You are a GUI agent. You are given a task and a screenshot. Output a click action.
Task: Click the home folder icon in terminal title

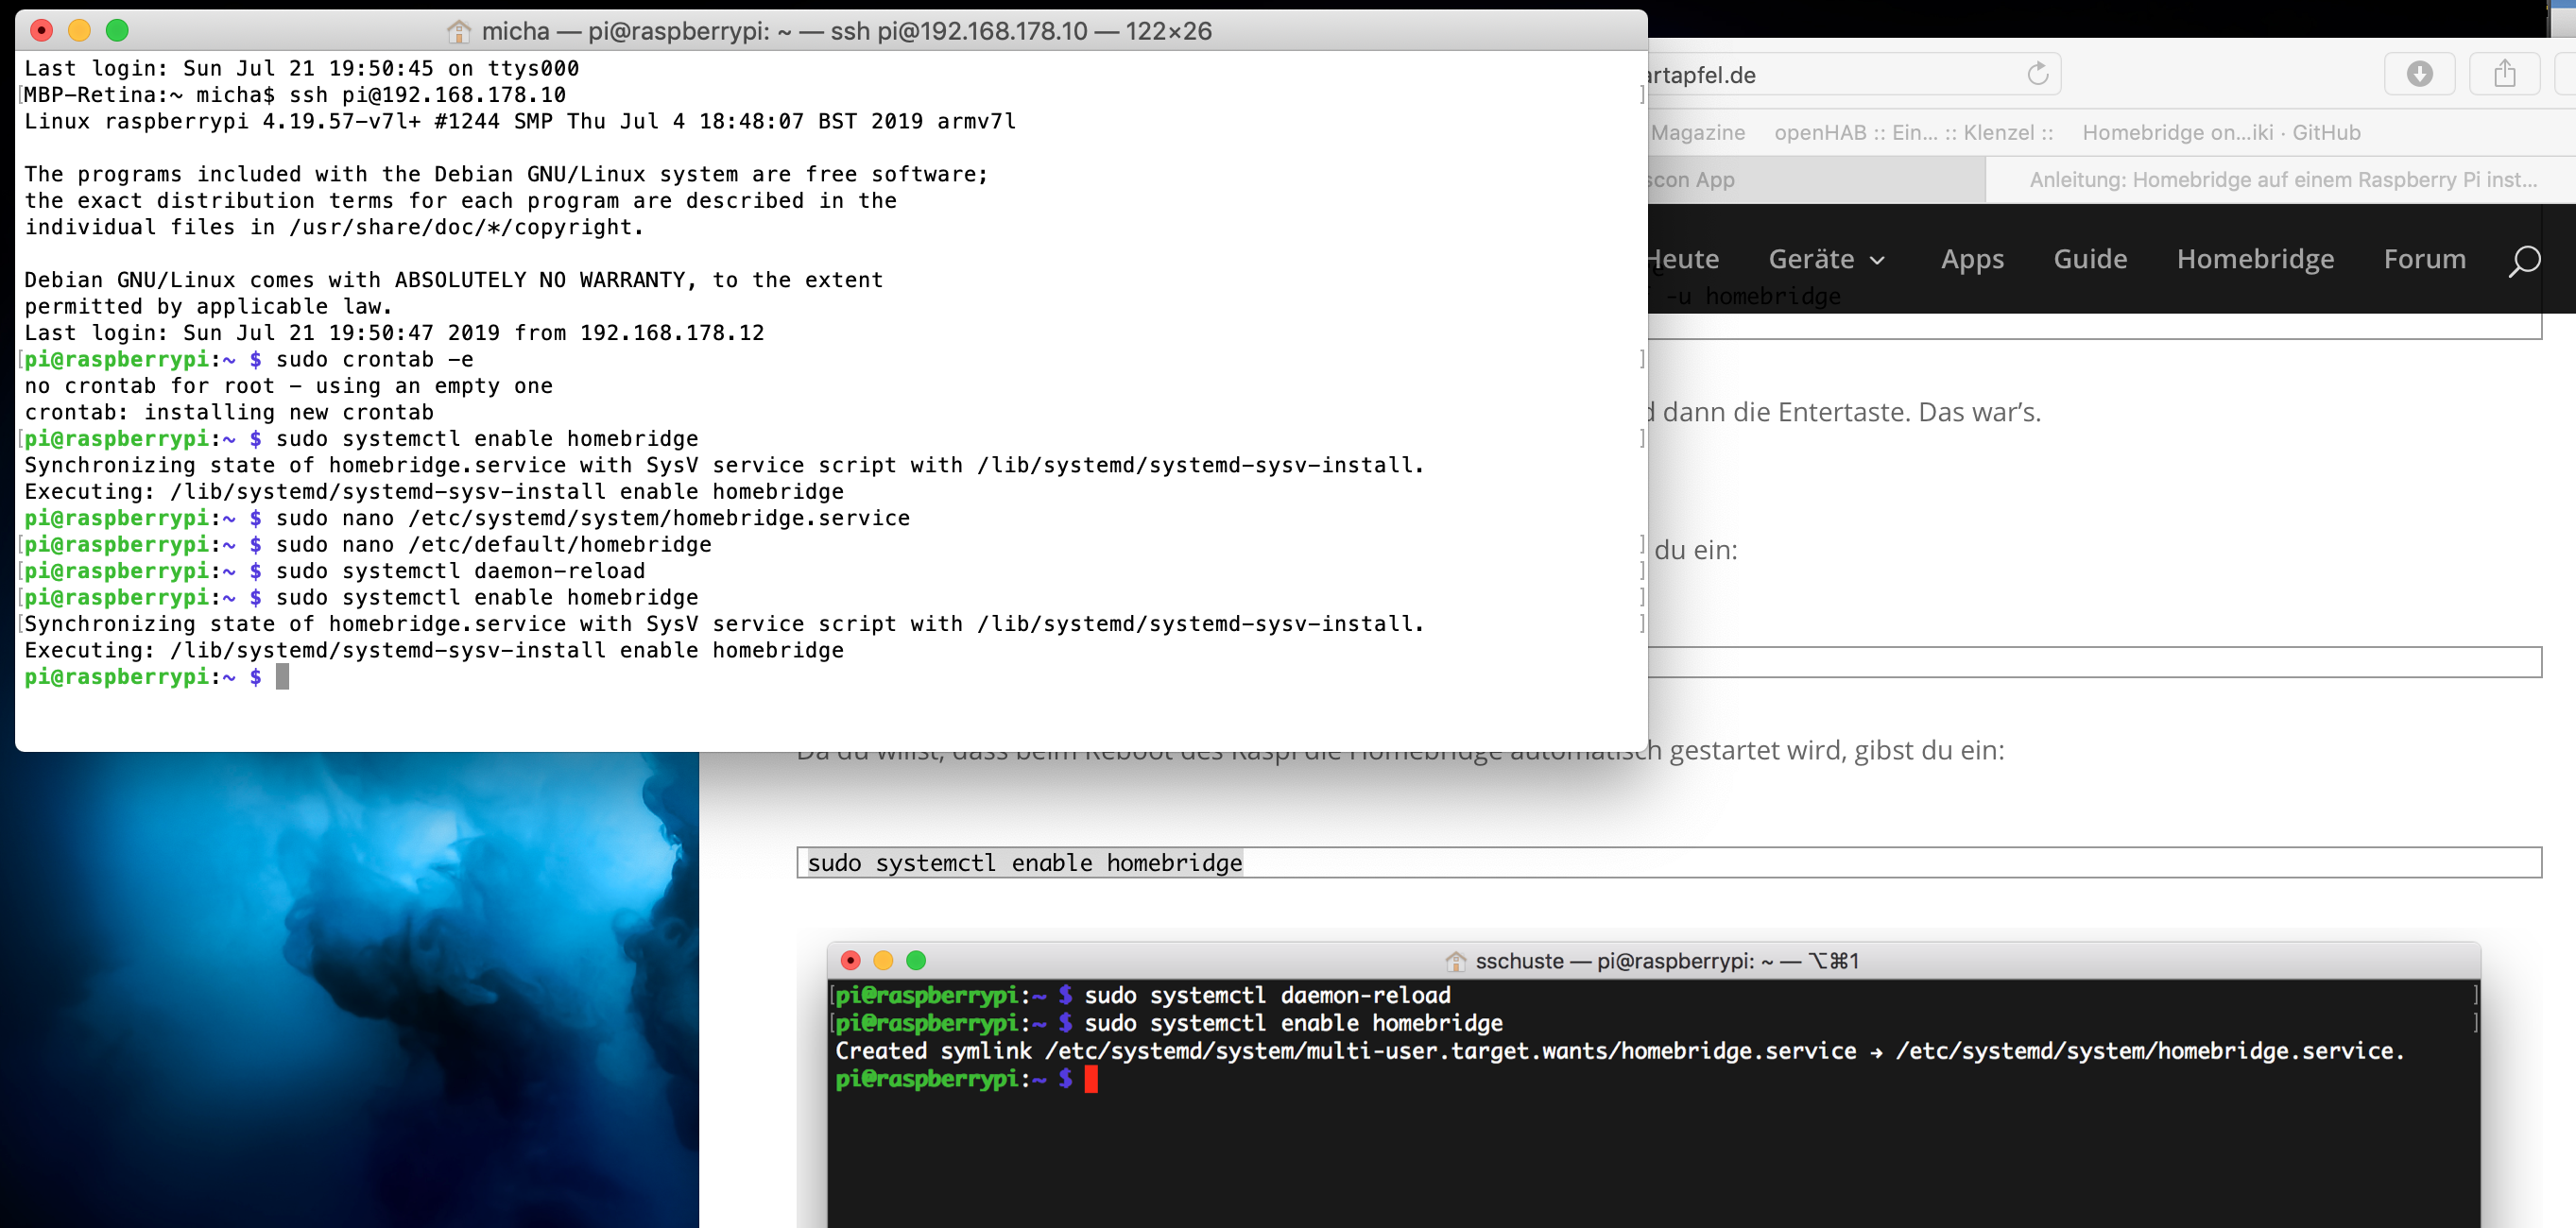point(459,31)
